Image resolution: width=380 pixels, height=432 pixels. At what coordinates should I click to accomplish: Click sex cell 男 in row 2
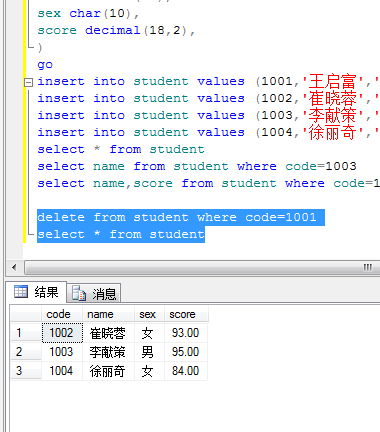(149, 352)
